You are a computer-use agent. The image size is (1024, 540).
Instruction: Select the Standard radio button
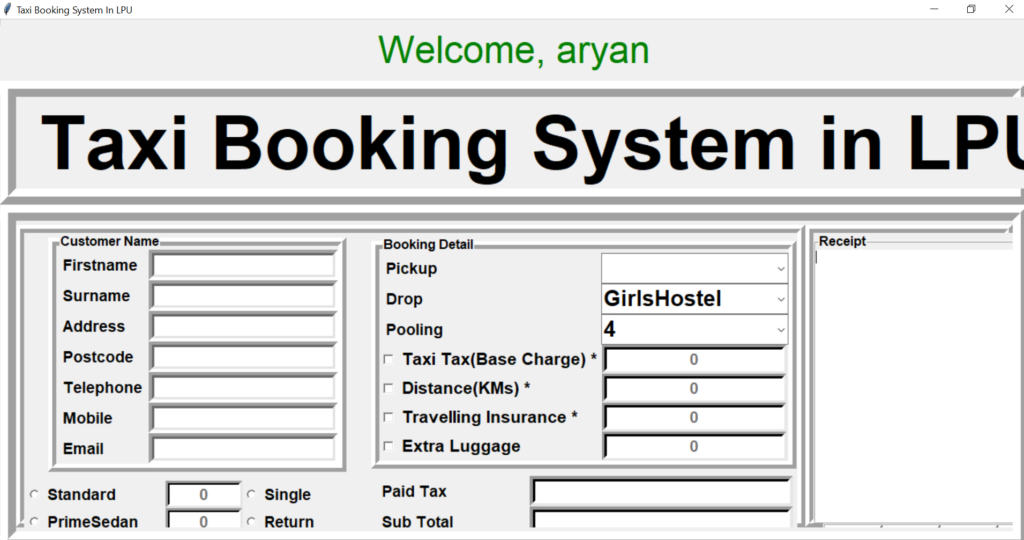(34, 494)
